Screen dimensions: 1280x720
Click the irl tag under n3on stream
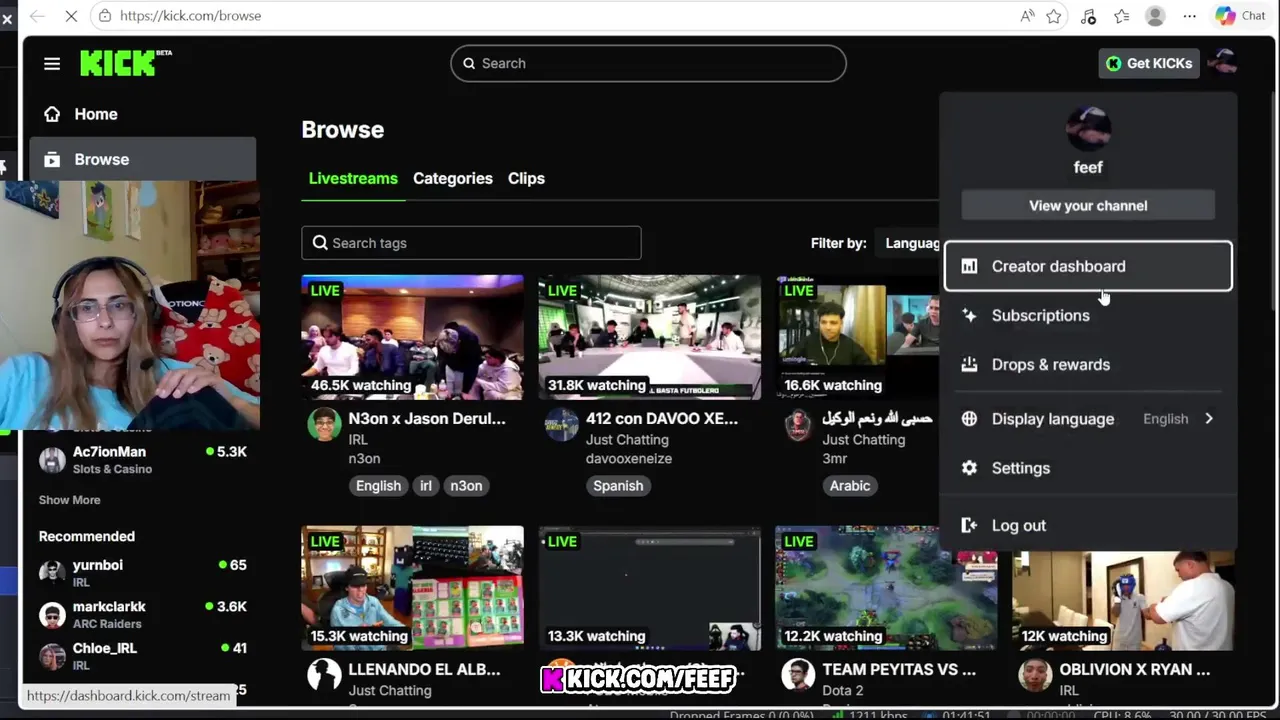tap(426, 486)
